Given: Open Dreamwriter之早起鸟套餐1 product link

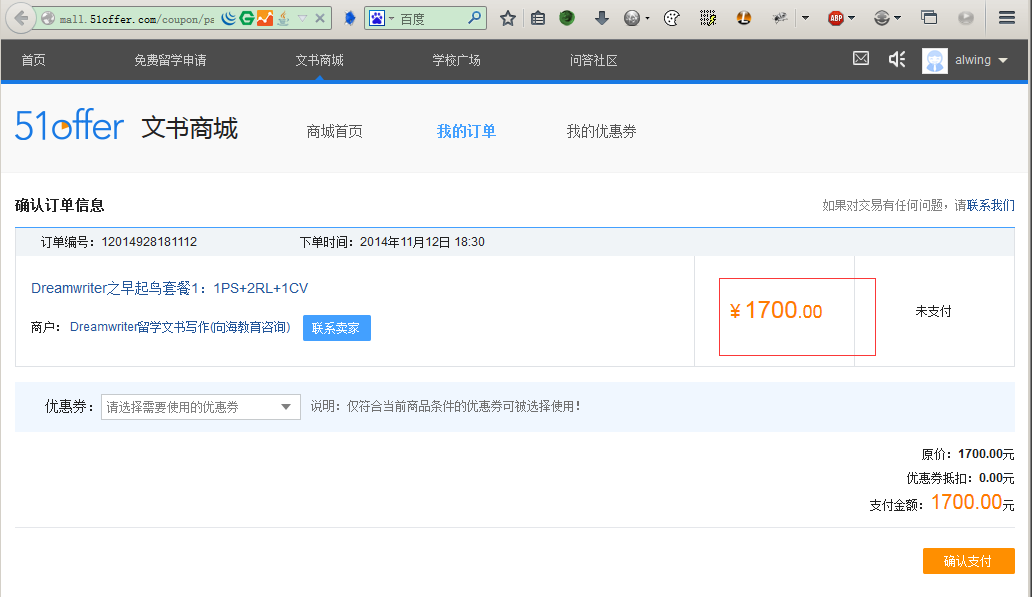Looking at the screenshot, I should 170,288.
